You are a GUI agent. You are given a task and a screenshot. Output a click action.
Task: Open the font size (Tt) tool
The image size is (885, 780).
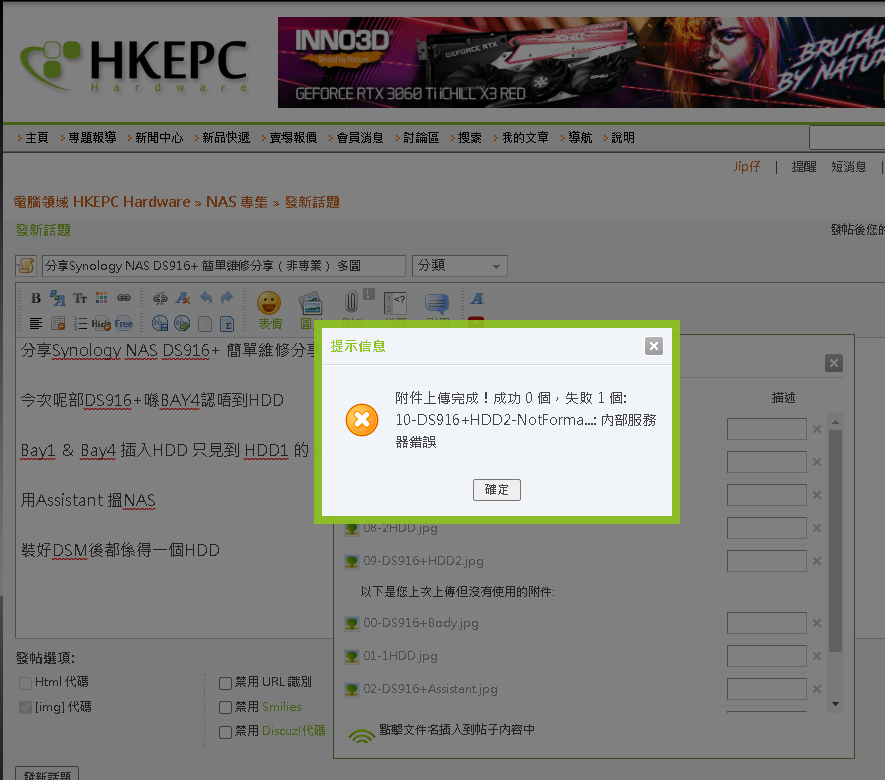tap(80, 298)
